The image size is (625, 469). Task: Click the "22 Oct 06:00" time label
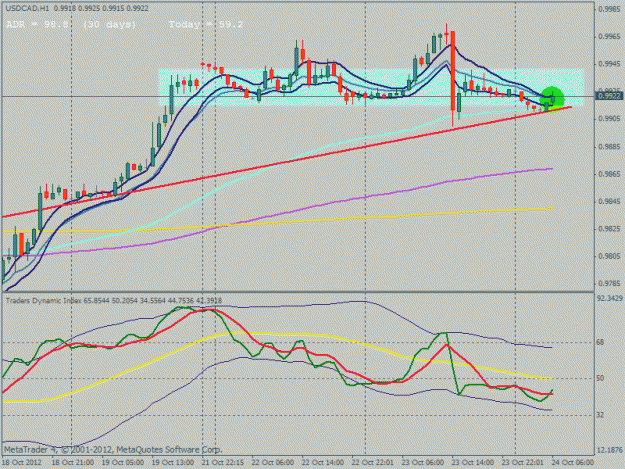tap(273, 463)
